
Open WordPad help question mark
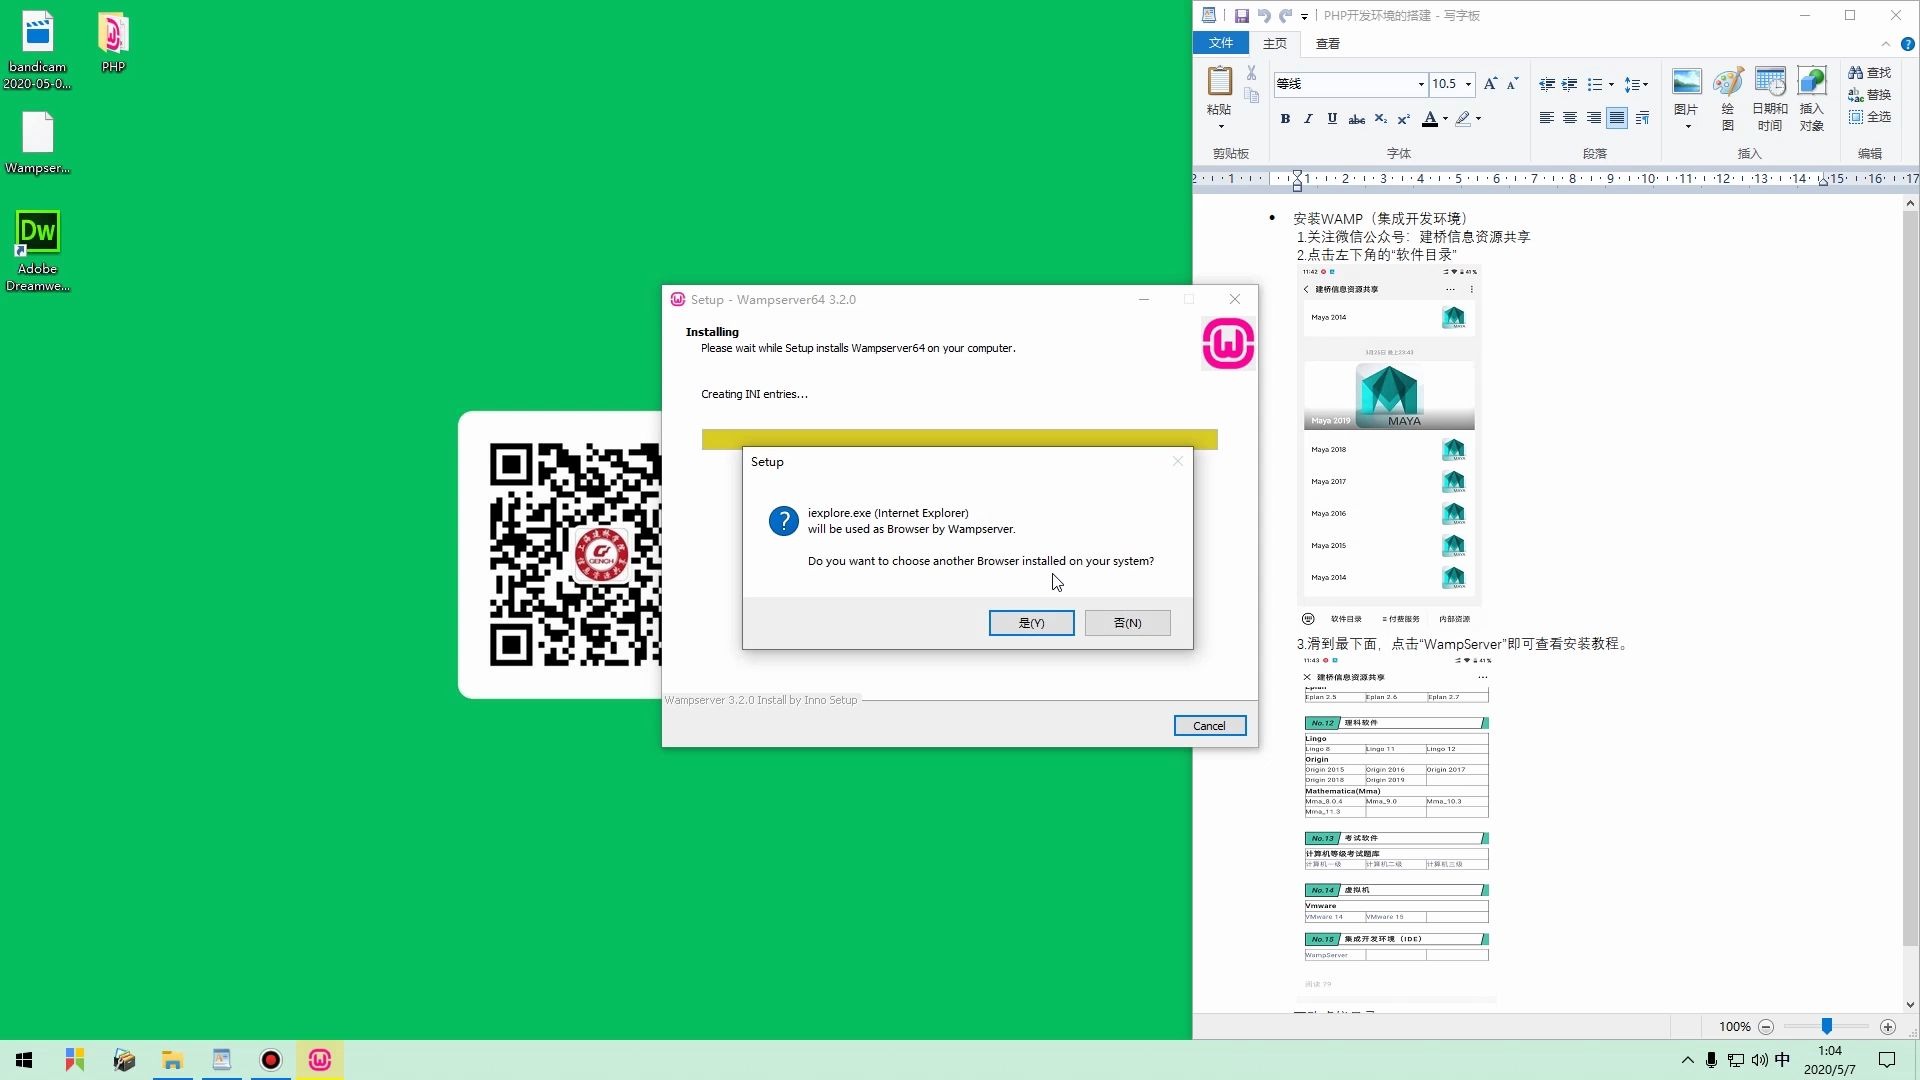coord(1907,44)
